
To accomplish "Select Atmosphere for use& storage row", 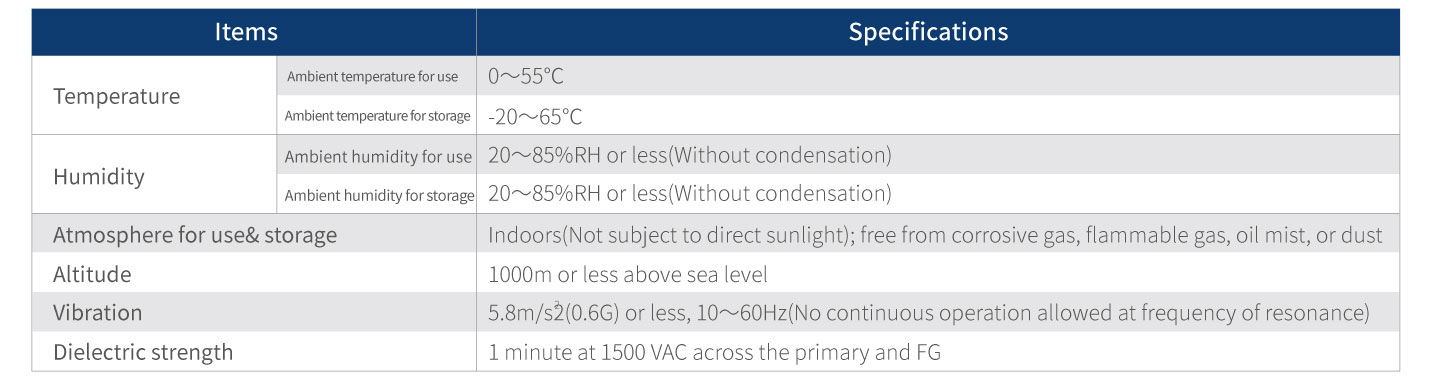I will (195, 235).
